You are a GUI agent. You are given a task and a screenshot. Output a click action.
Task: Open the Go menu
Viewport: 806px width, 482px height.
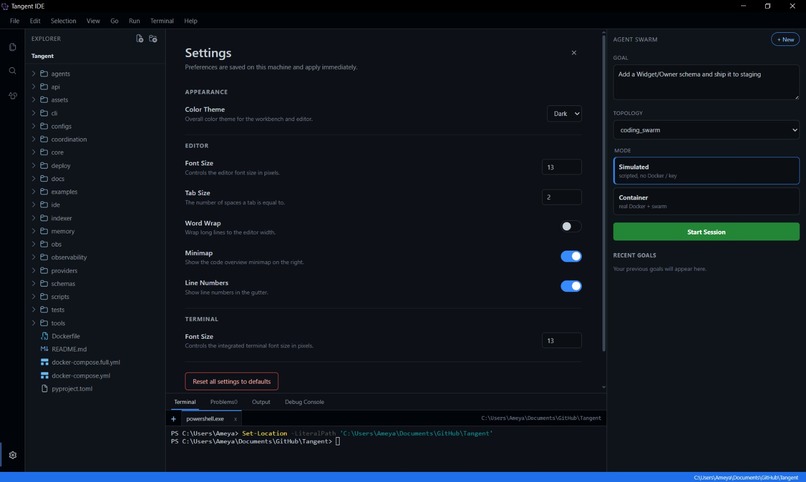click(114, 21)
